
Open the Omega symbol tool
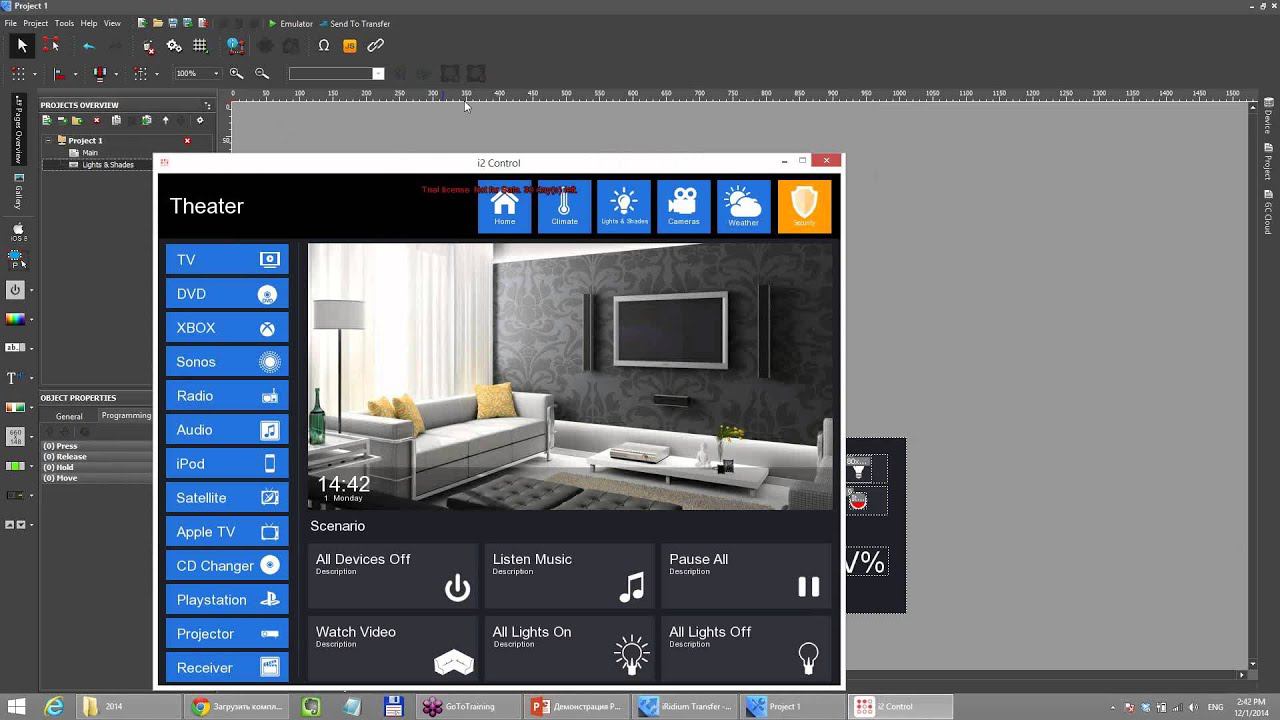(x=323, y=46)
